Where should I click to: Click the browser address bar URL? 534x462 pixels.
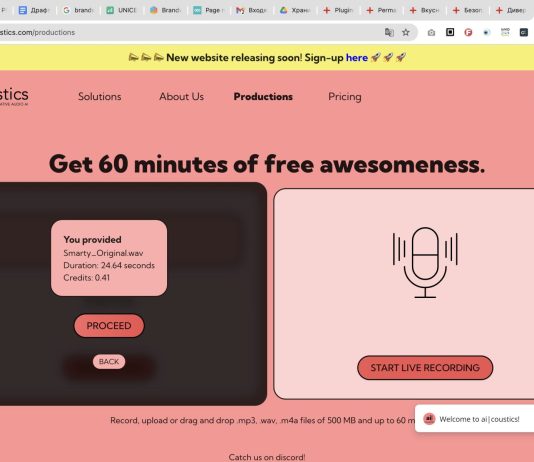click(x=37, y=32)
